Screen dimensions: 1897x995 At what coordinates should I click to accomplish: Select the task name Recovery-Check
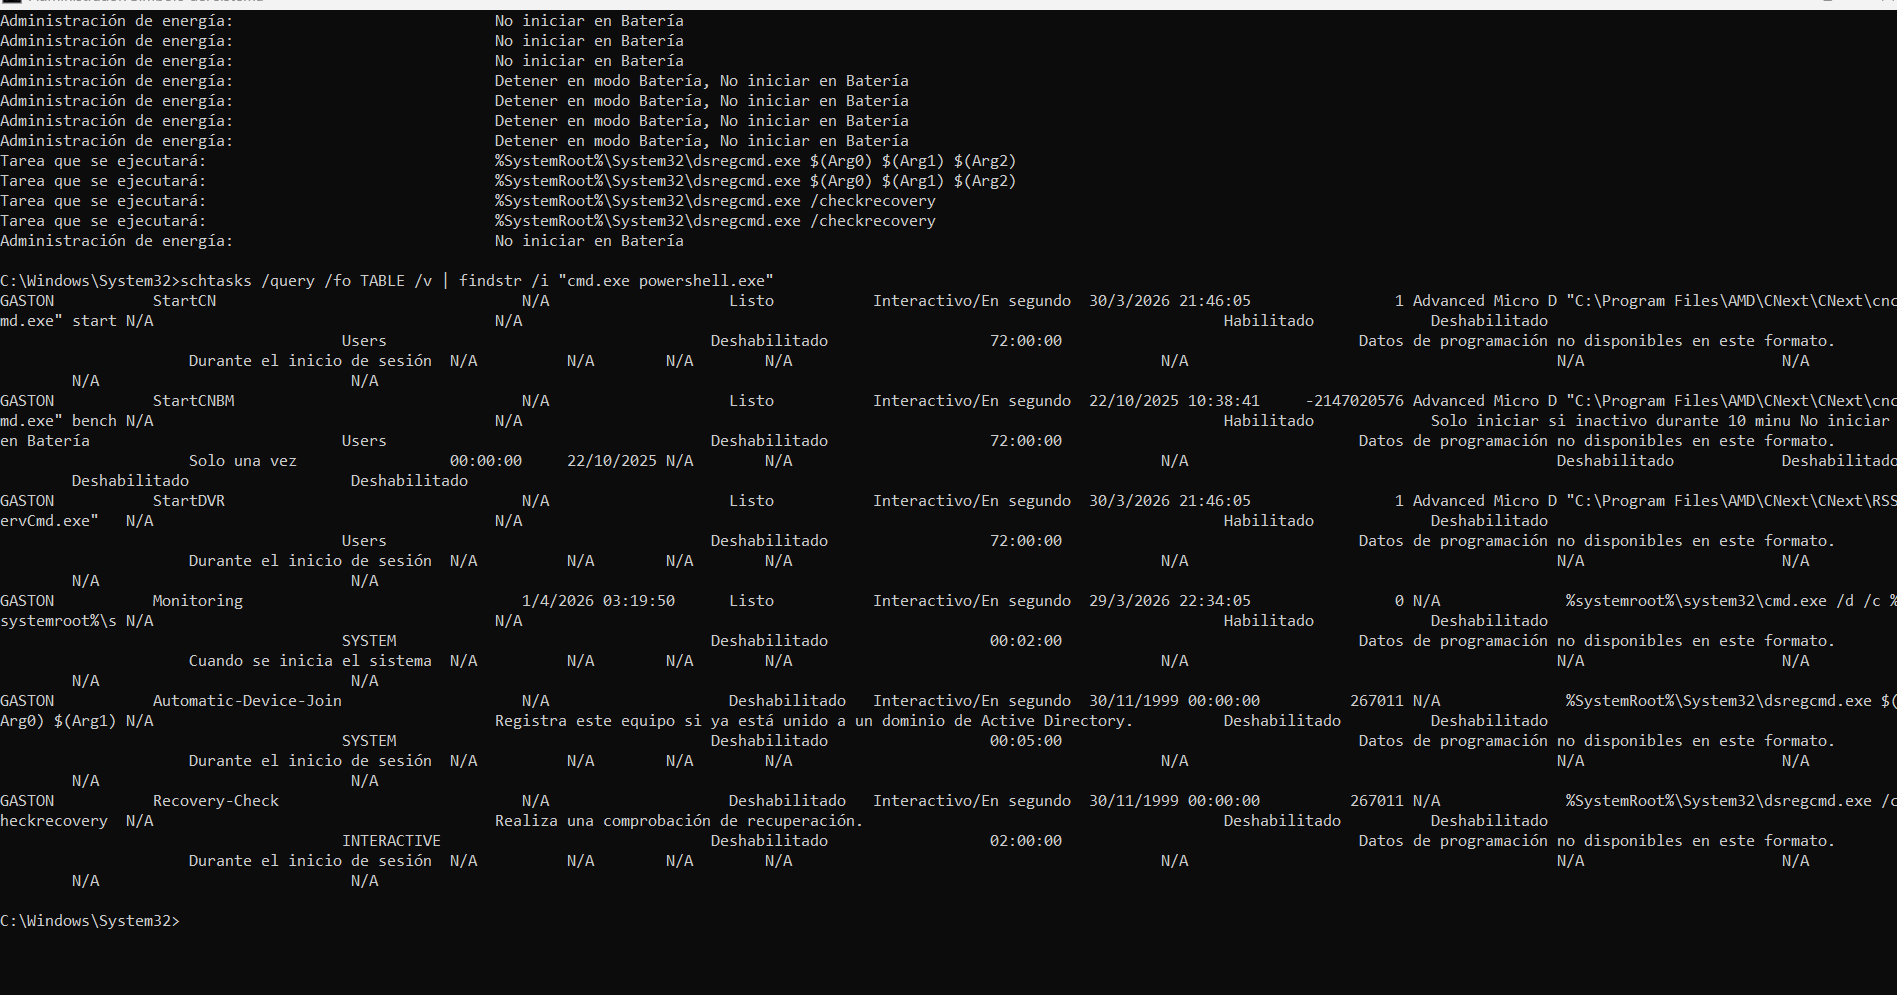coord(215,801)
